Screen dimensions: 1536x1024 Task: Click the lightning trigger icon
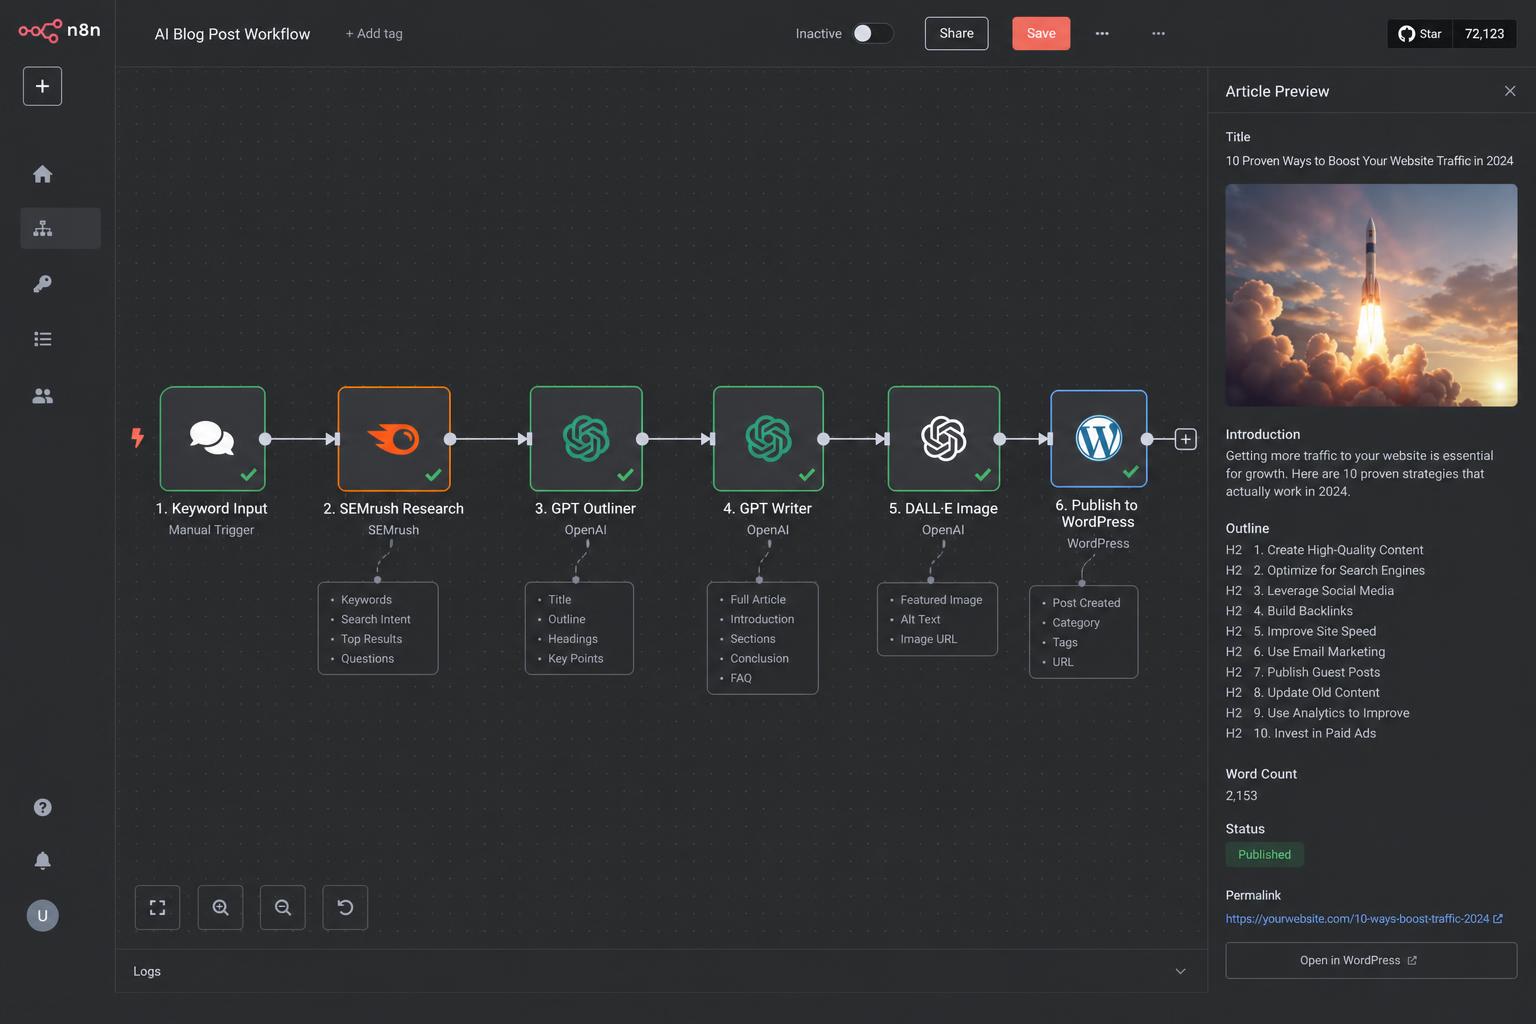tap(137, 437)
